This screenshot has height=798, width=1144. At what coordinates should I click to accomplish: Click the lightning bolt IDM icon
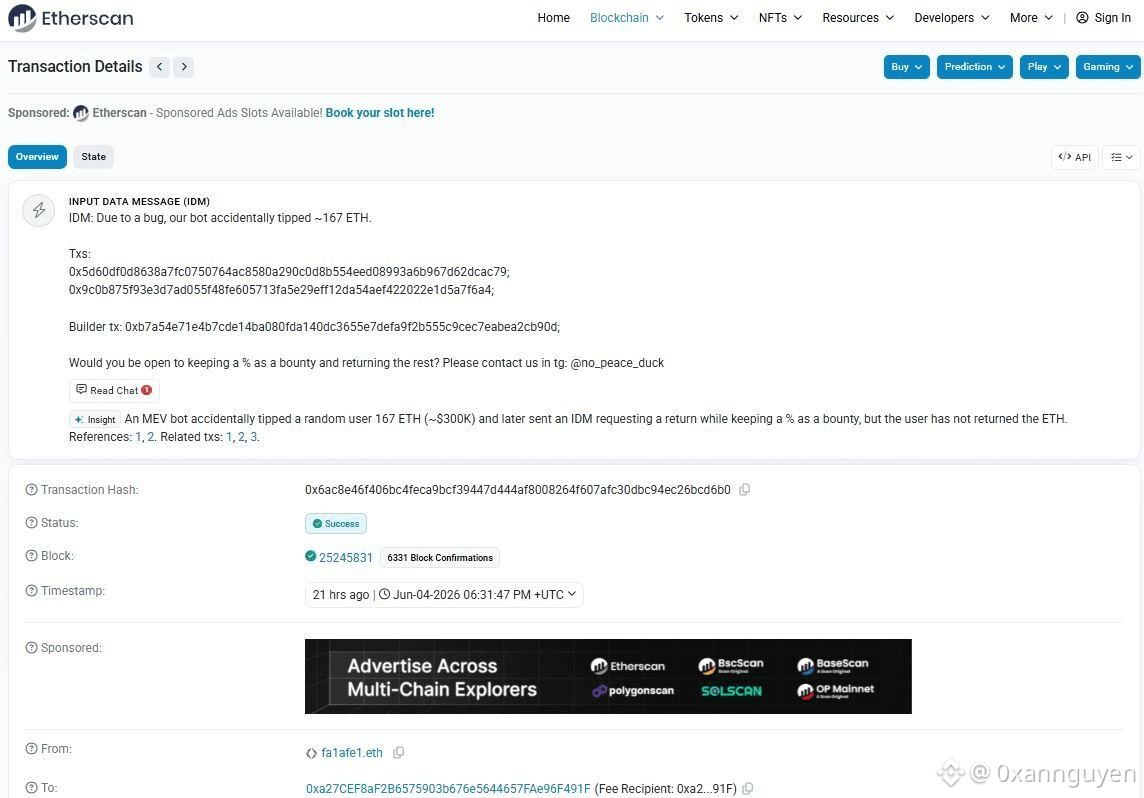click(x=39, y=211)
